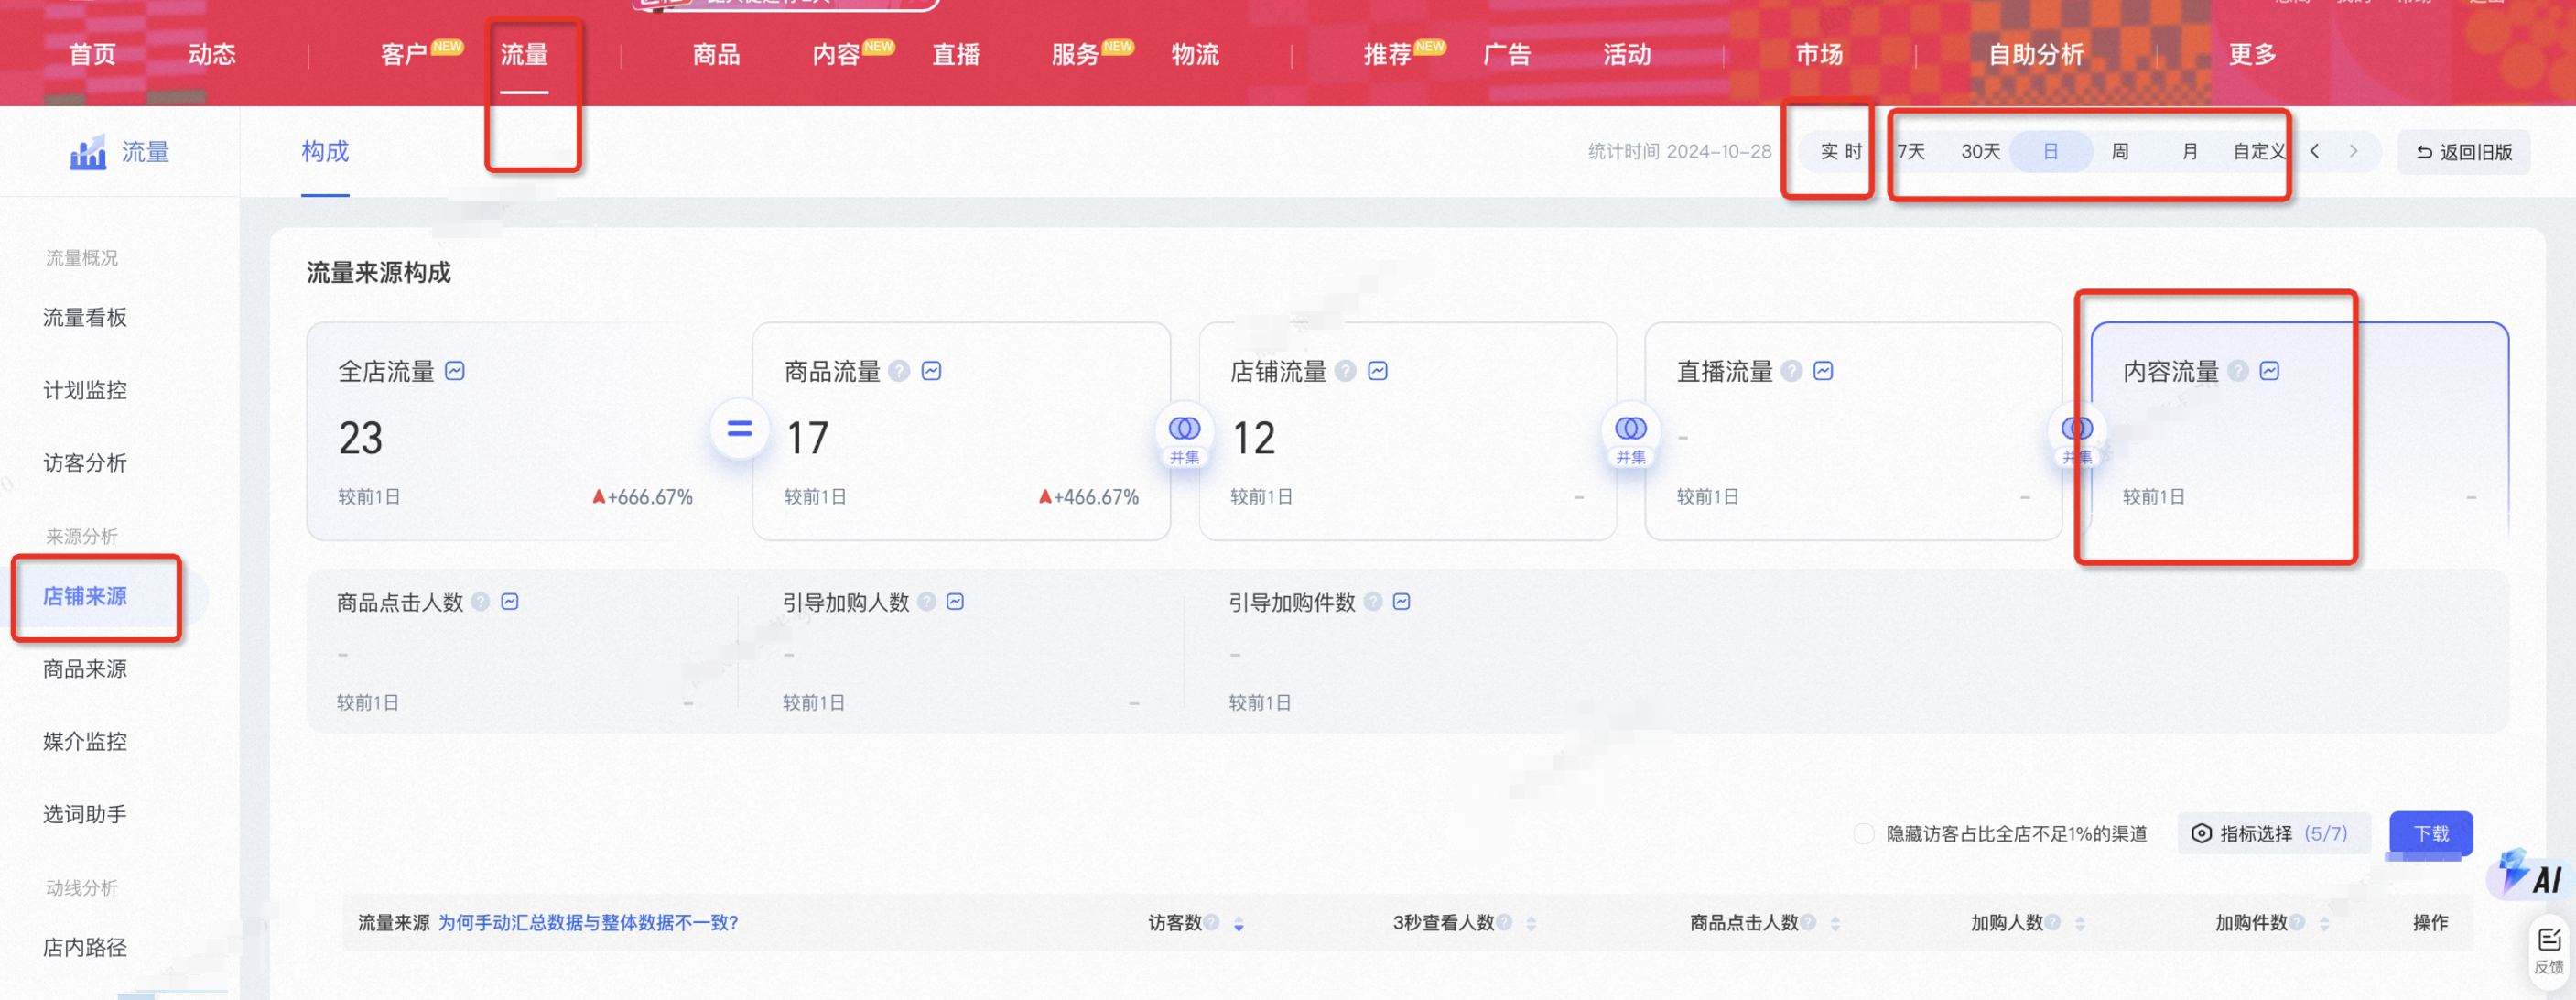Open 市场 in top navigation
The height and width of the screenshot is (1000, 2576).
pos(1819,54)
